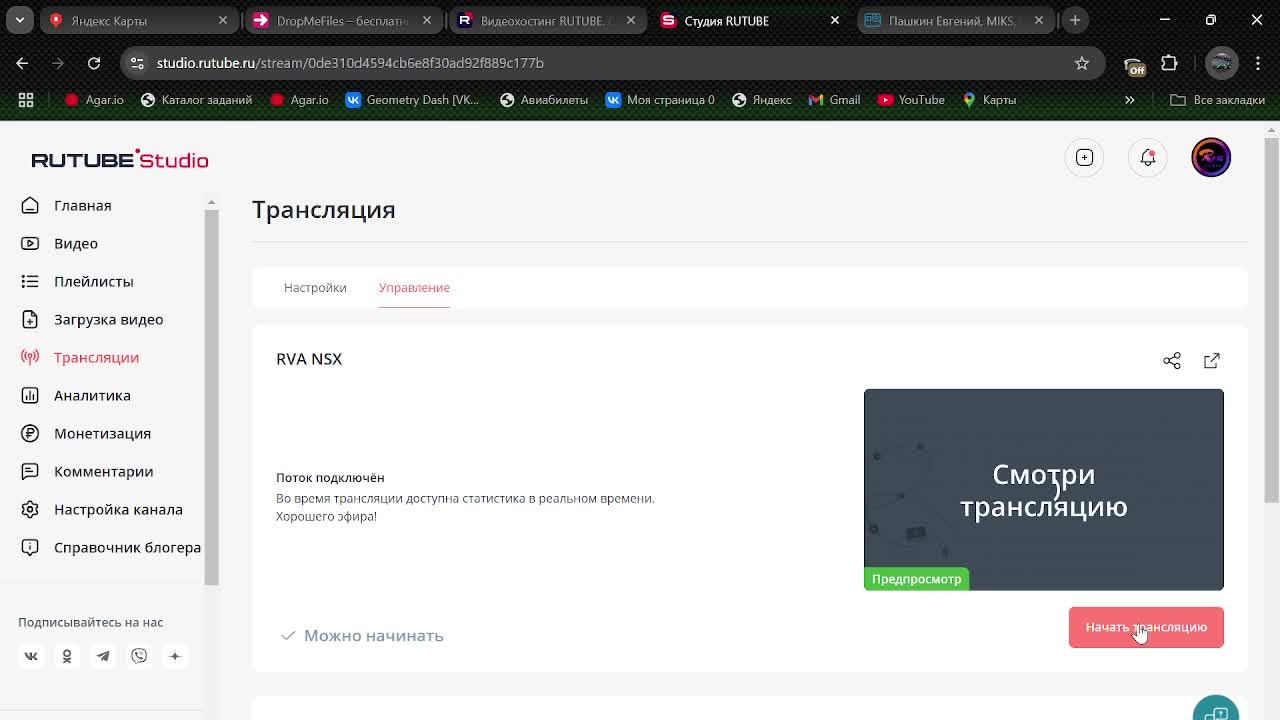
Task: Go to Плейлисты in the sidebar
Action: (x=77, y=281)
